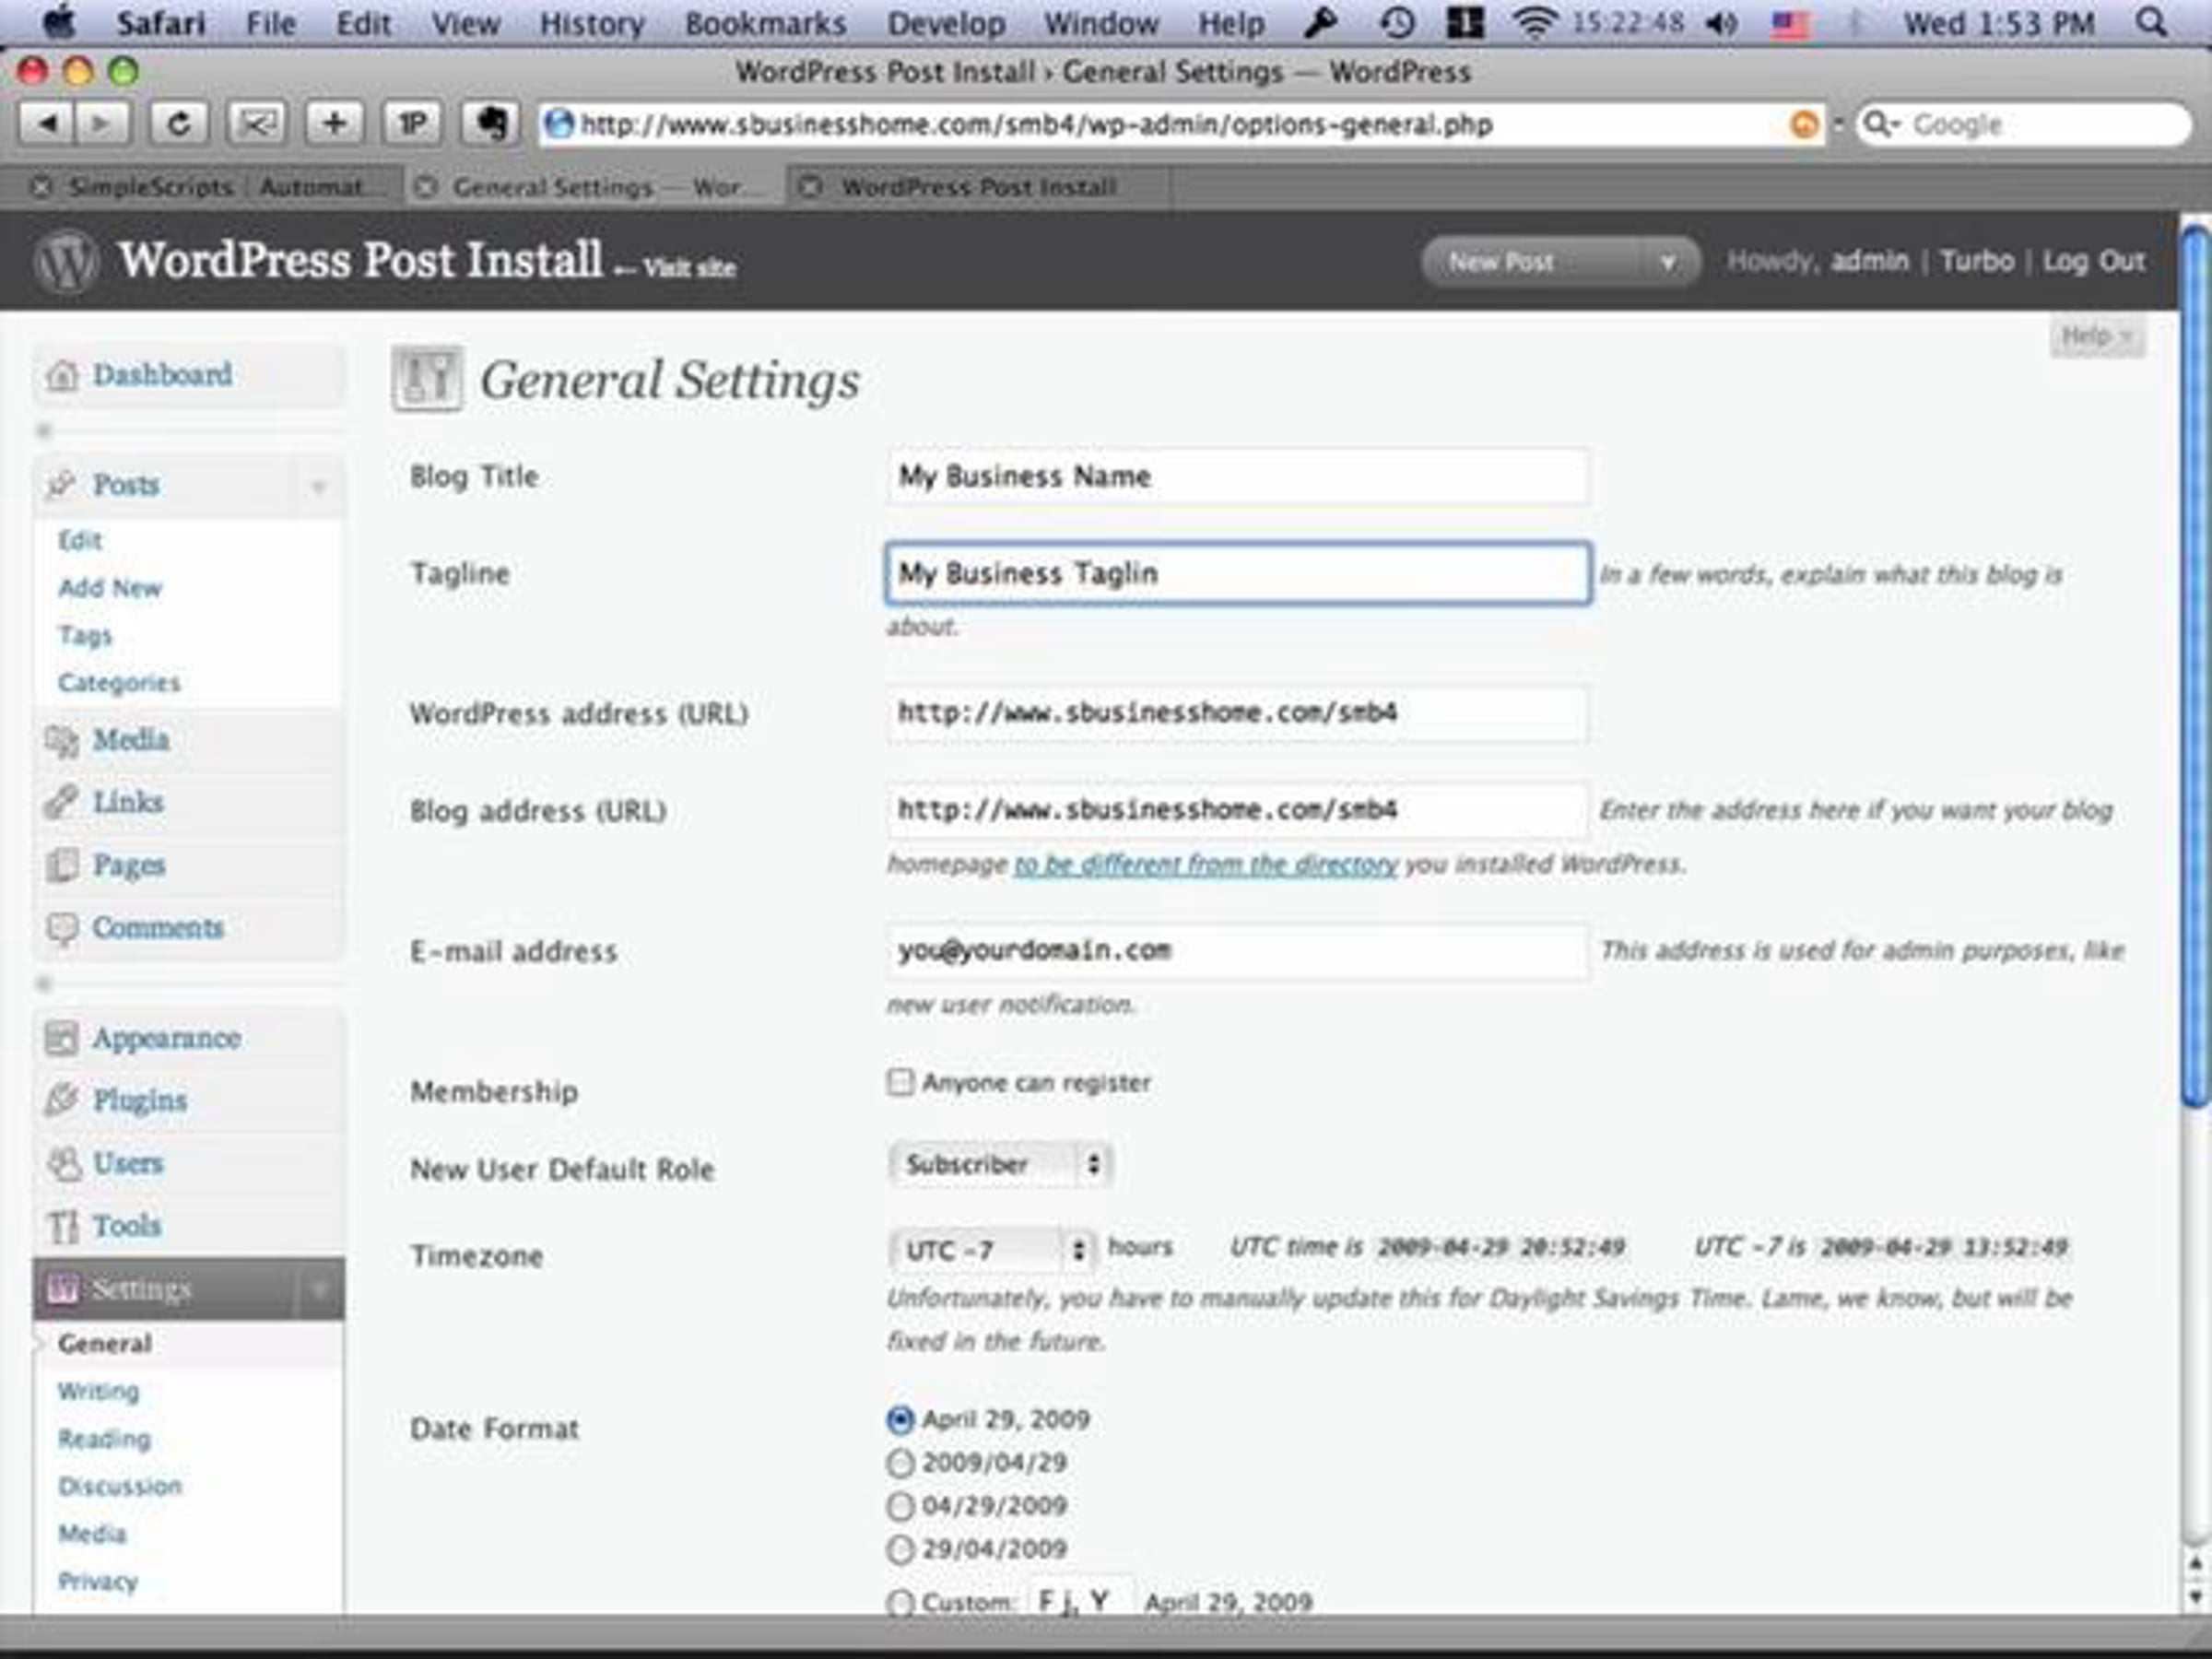This screenshot has height=1659, width=2212.
Task: Click the Blog Title input field
Action: [1238, 477]
